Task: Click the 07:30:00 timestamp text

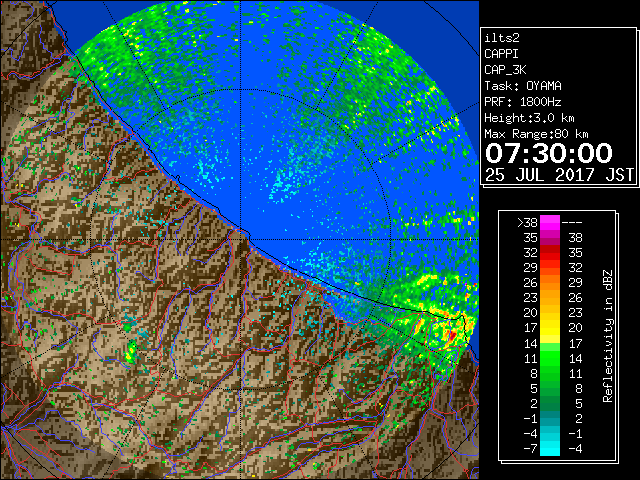Action: [549, 153]
